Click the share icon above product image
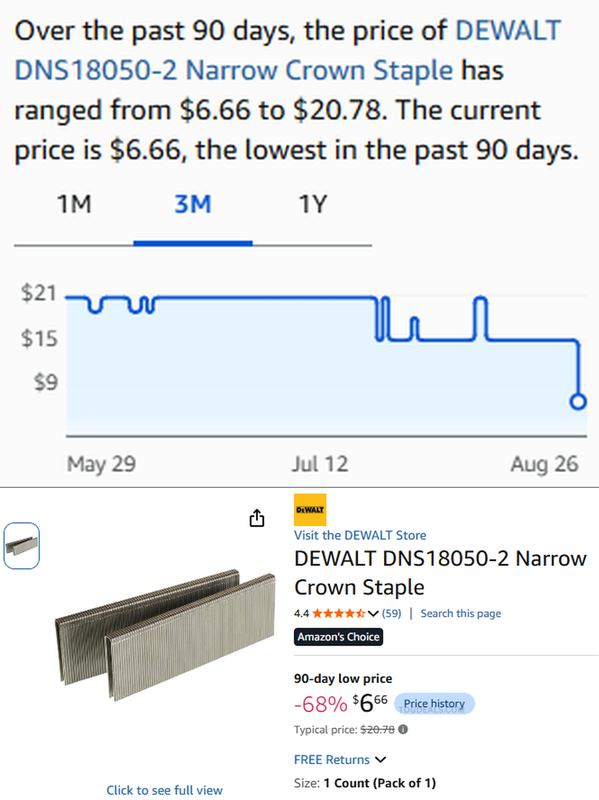The image size is (599, 800). tap(257, 517)
